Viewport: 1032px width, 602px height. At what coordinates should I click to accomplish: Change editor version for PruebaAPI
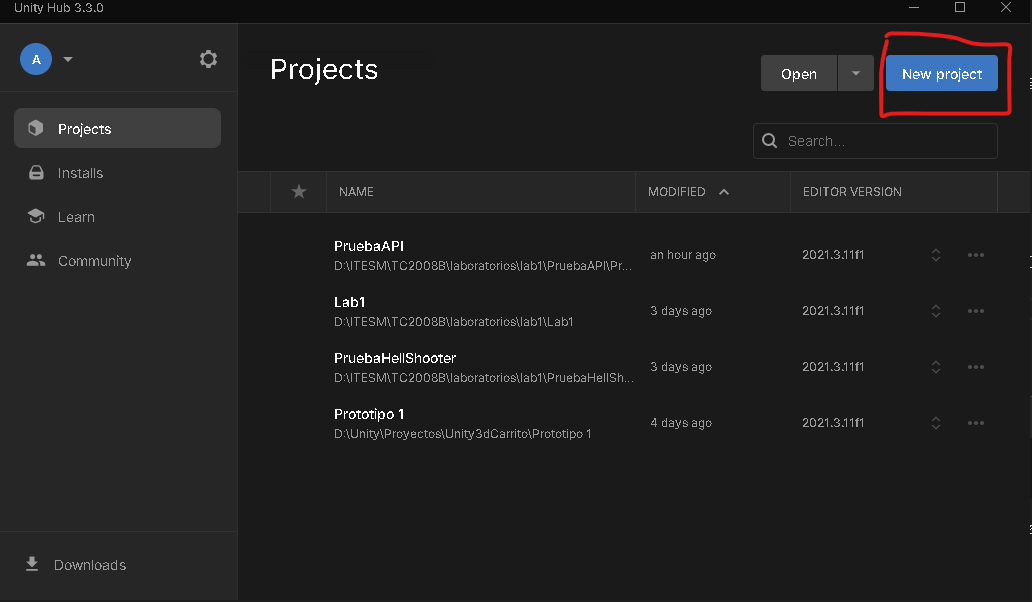pyautogui.click(x=936, y=255)
